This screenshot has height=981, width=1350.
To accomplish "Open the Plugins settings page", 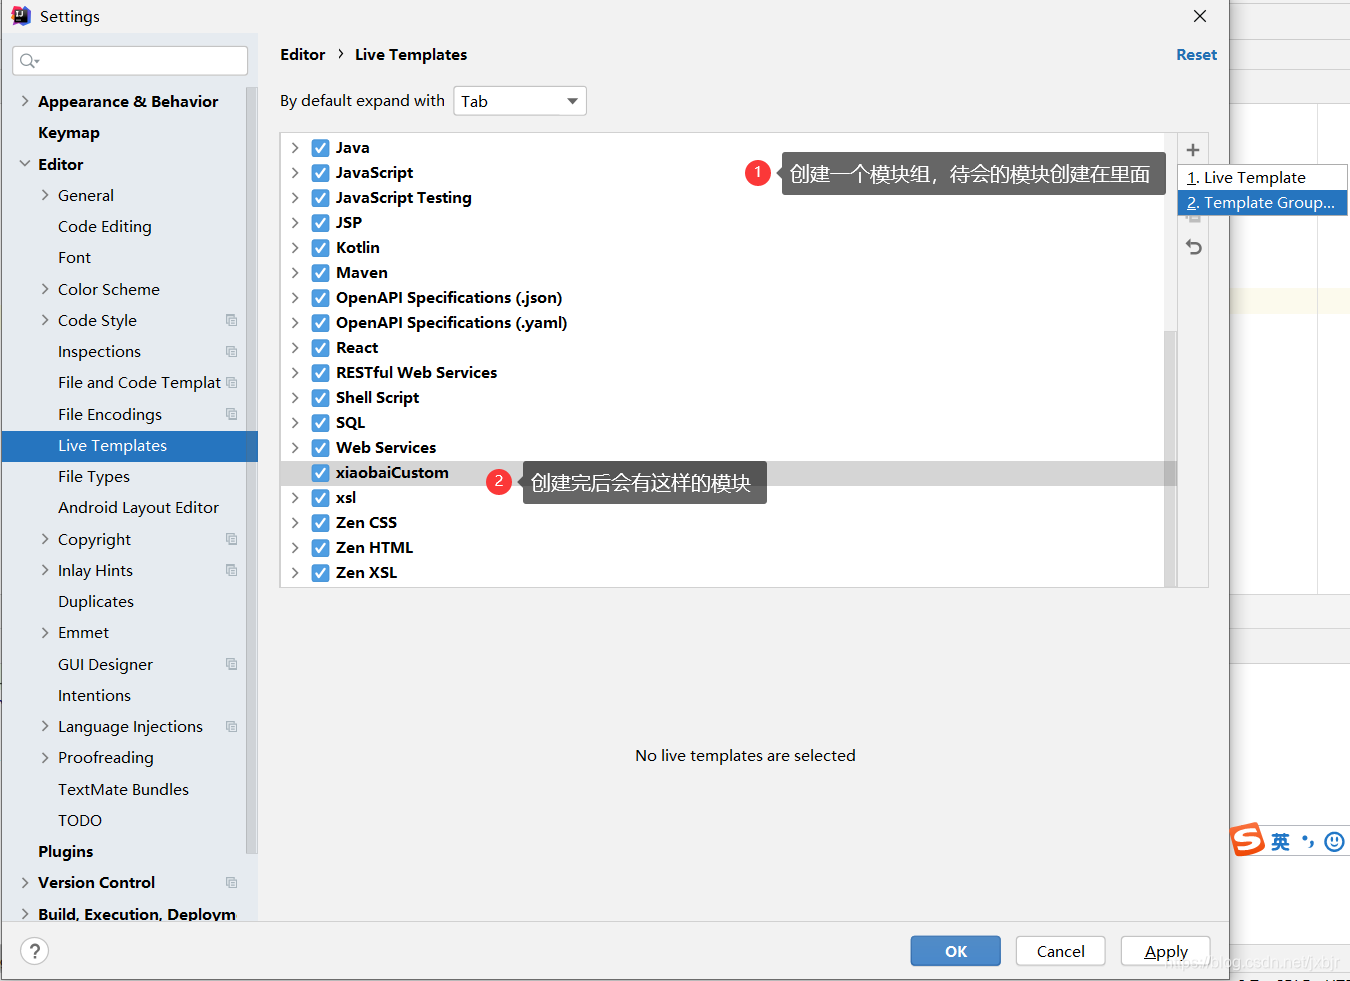I will pos(66,851).
